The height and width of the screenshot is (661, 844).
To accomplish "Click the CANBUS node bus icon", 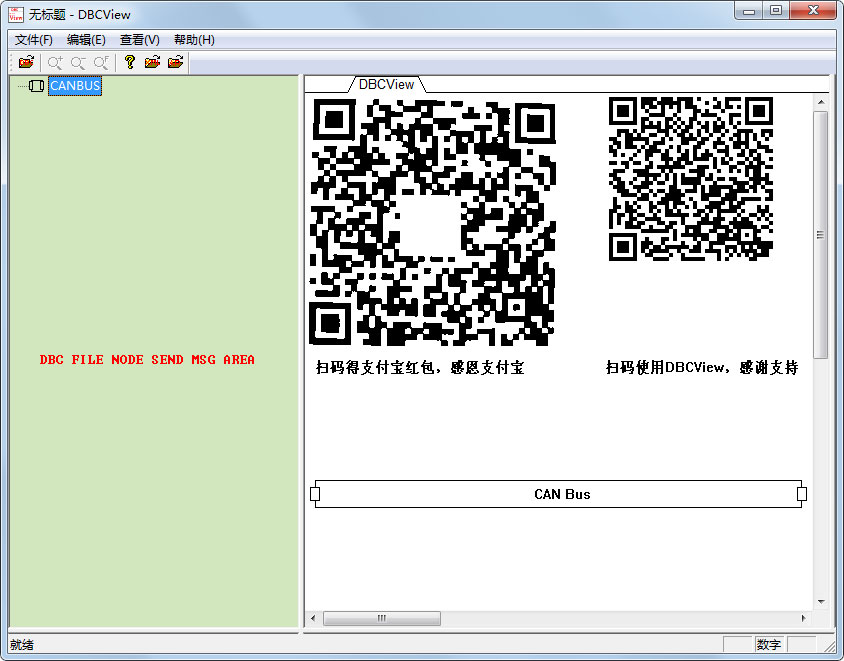I will pyautogui.click(x=37, y=86).
